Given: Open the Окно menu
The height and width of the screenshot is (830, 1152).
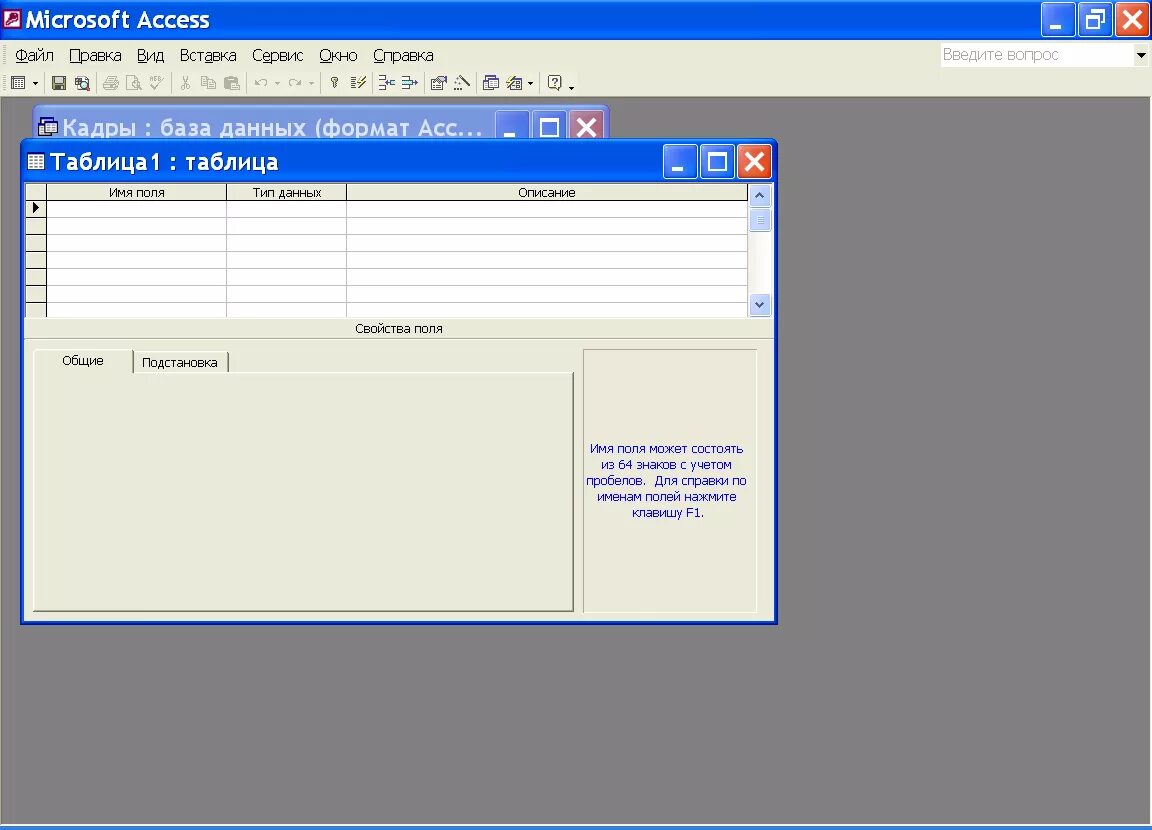Looking at the screenshot, I should click(x=338, y=56).
